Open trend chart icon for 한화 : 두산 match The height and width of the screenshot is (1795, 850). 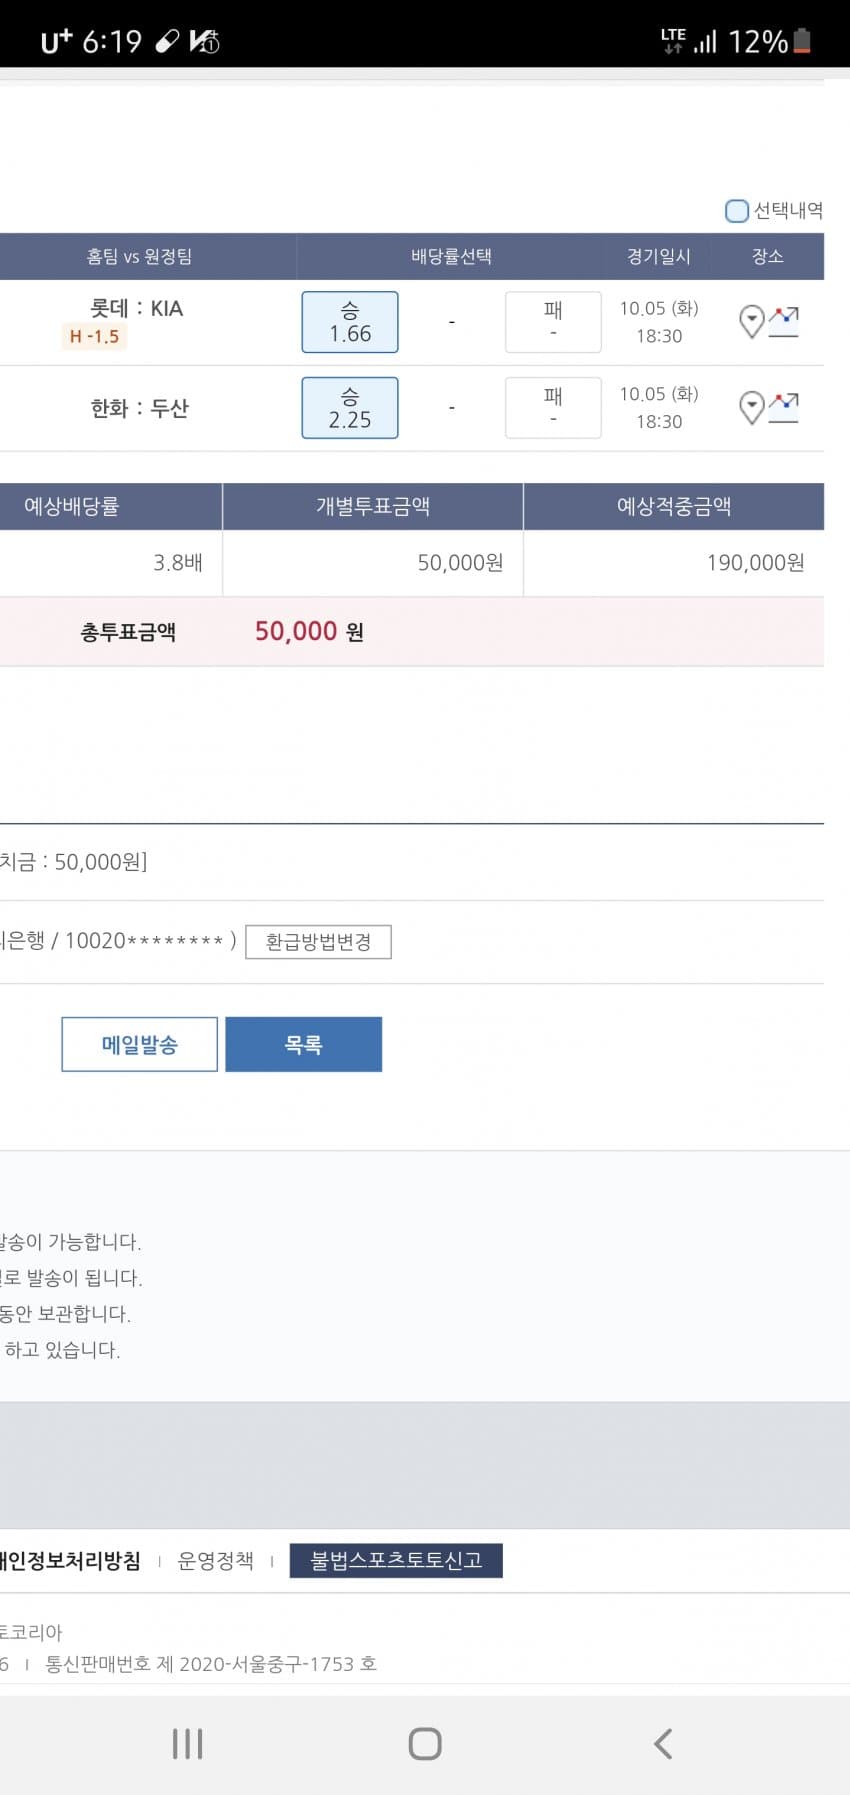(784, 408)
